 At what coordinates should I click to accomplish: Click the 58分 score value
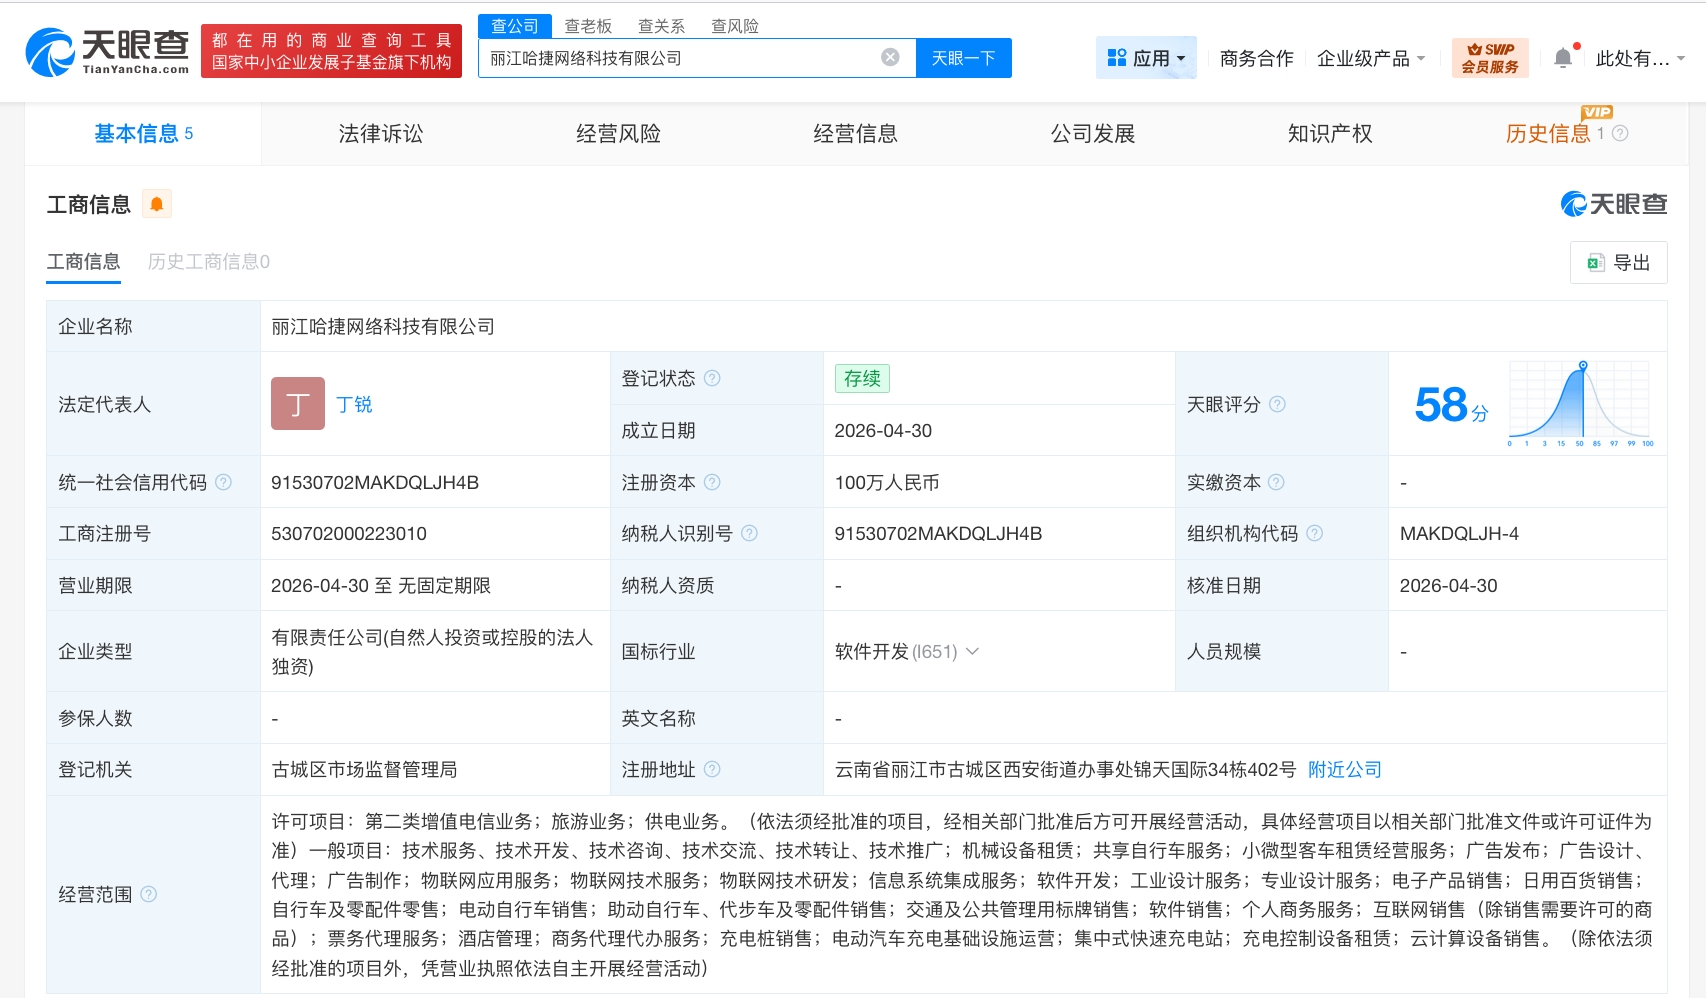(x=1451, y=405)
